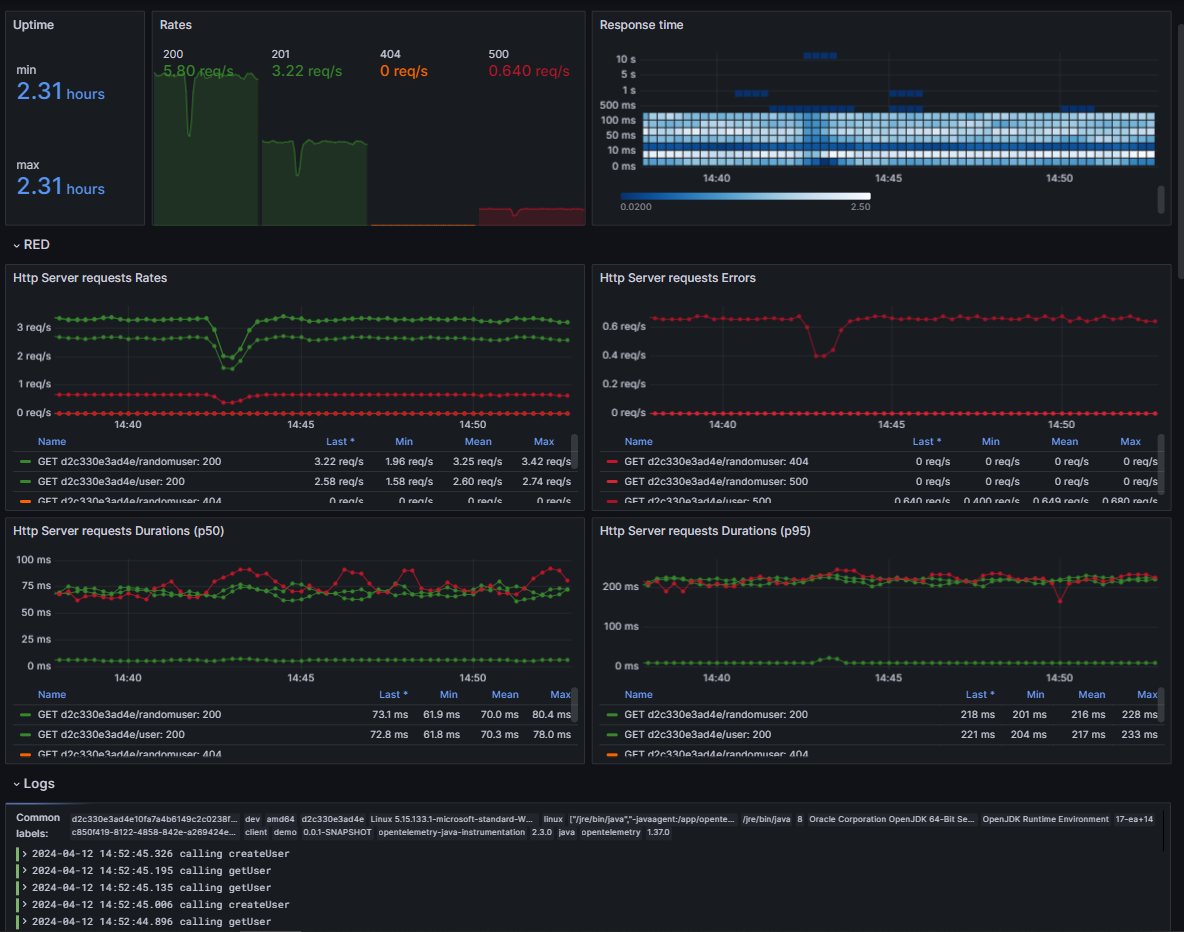The height and width of the screenshot is (932, 1184).
Task: Click green swatch of randomuser: 200 in p50 legend
Action: click(26, 714)
